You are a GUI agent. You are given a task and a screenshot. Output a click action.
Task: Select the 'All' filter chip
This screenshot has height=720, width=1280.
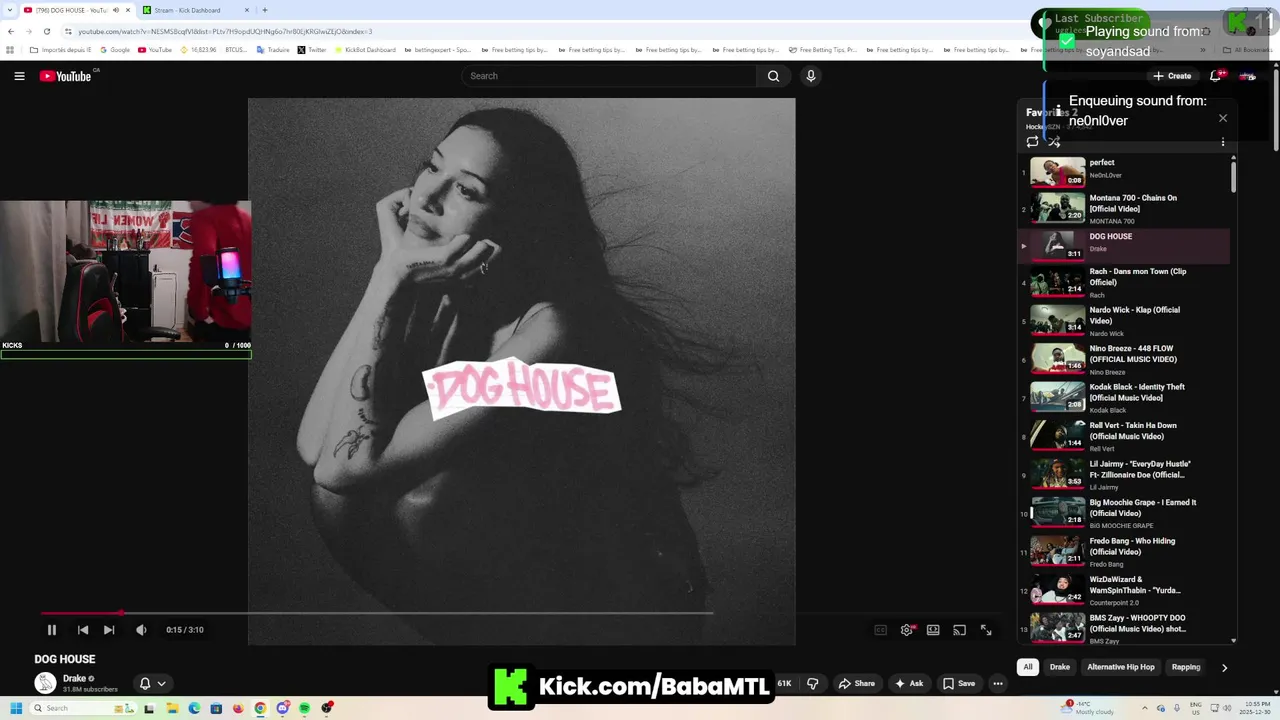1027,667
